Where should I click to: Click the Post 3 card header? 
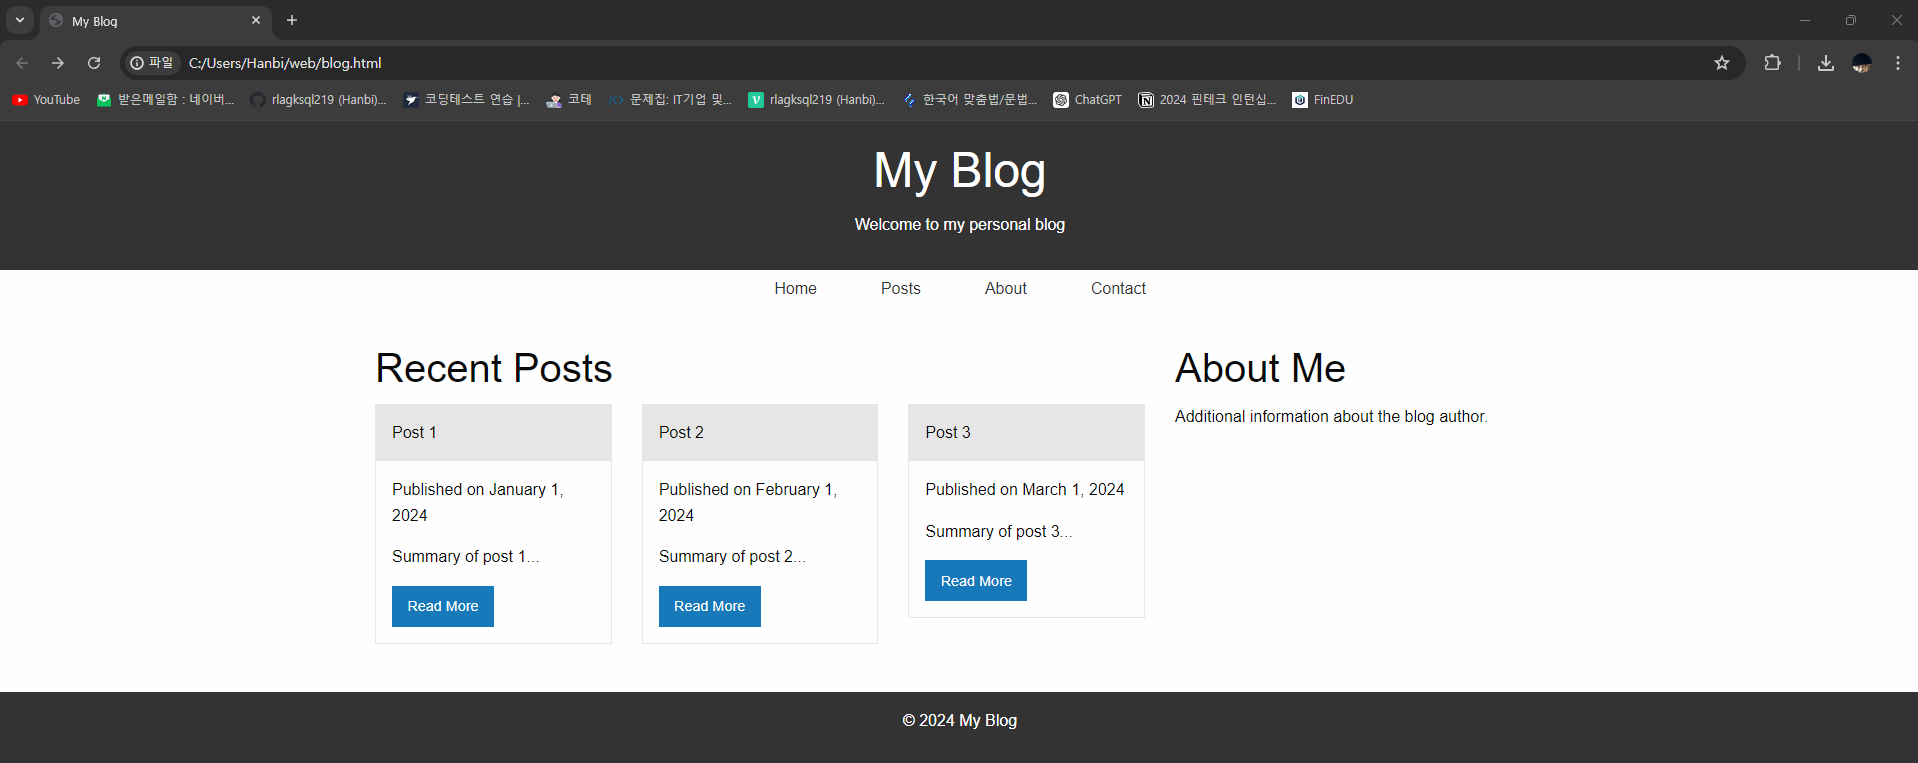pyautogui.click(x=1026, y=432)
